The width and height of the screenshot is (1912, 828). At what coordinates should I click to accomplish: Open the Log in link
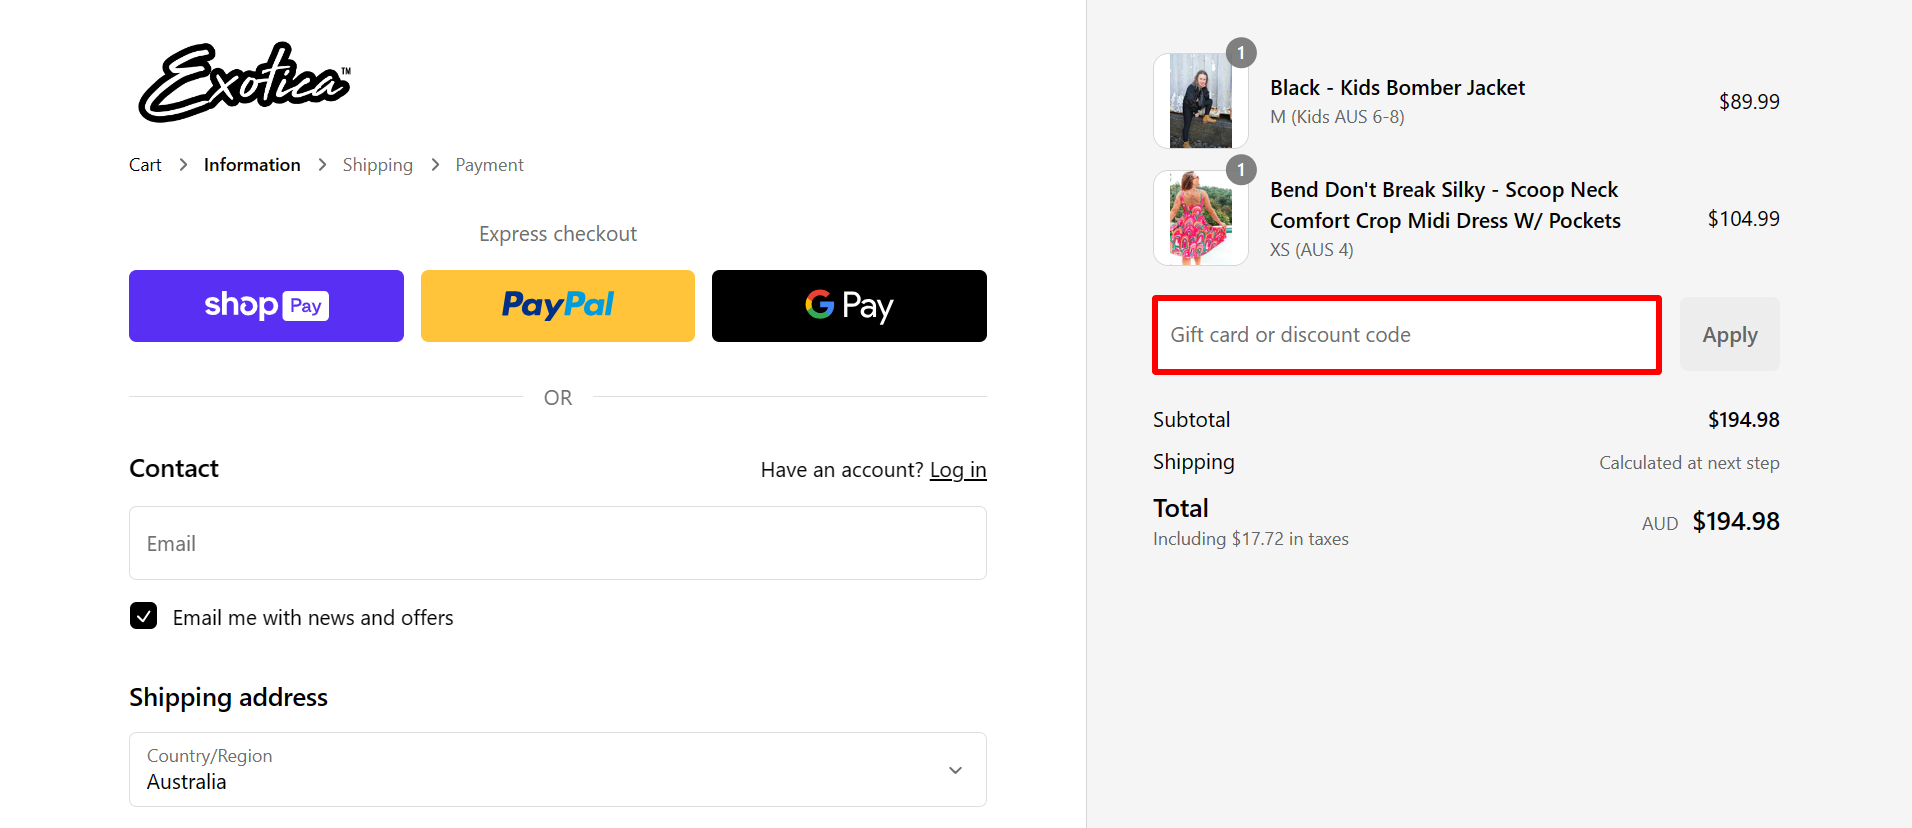point(957,469)
